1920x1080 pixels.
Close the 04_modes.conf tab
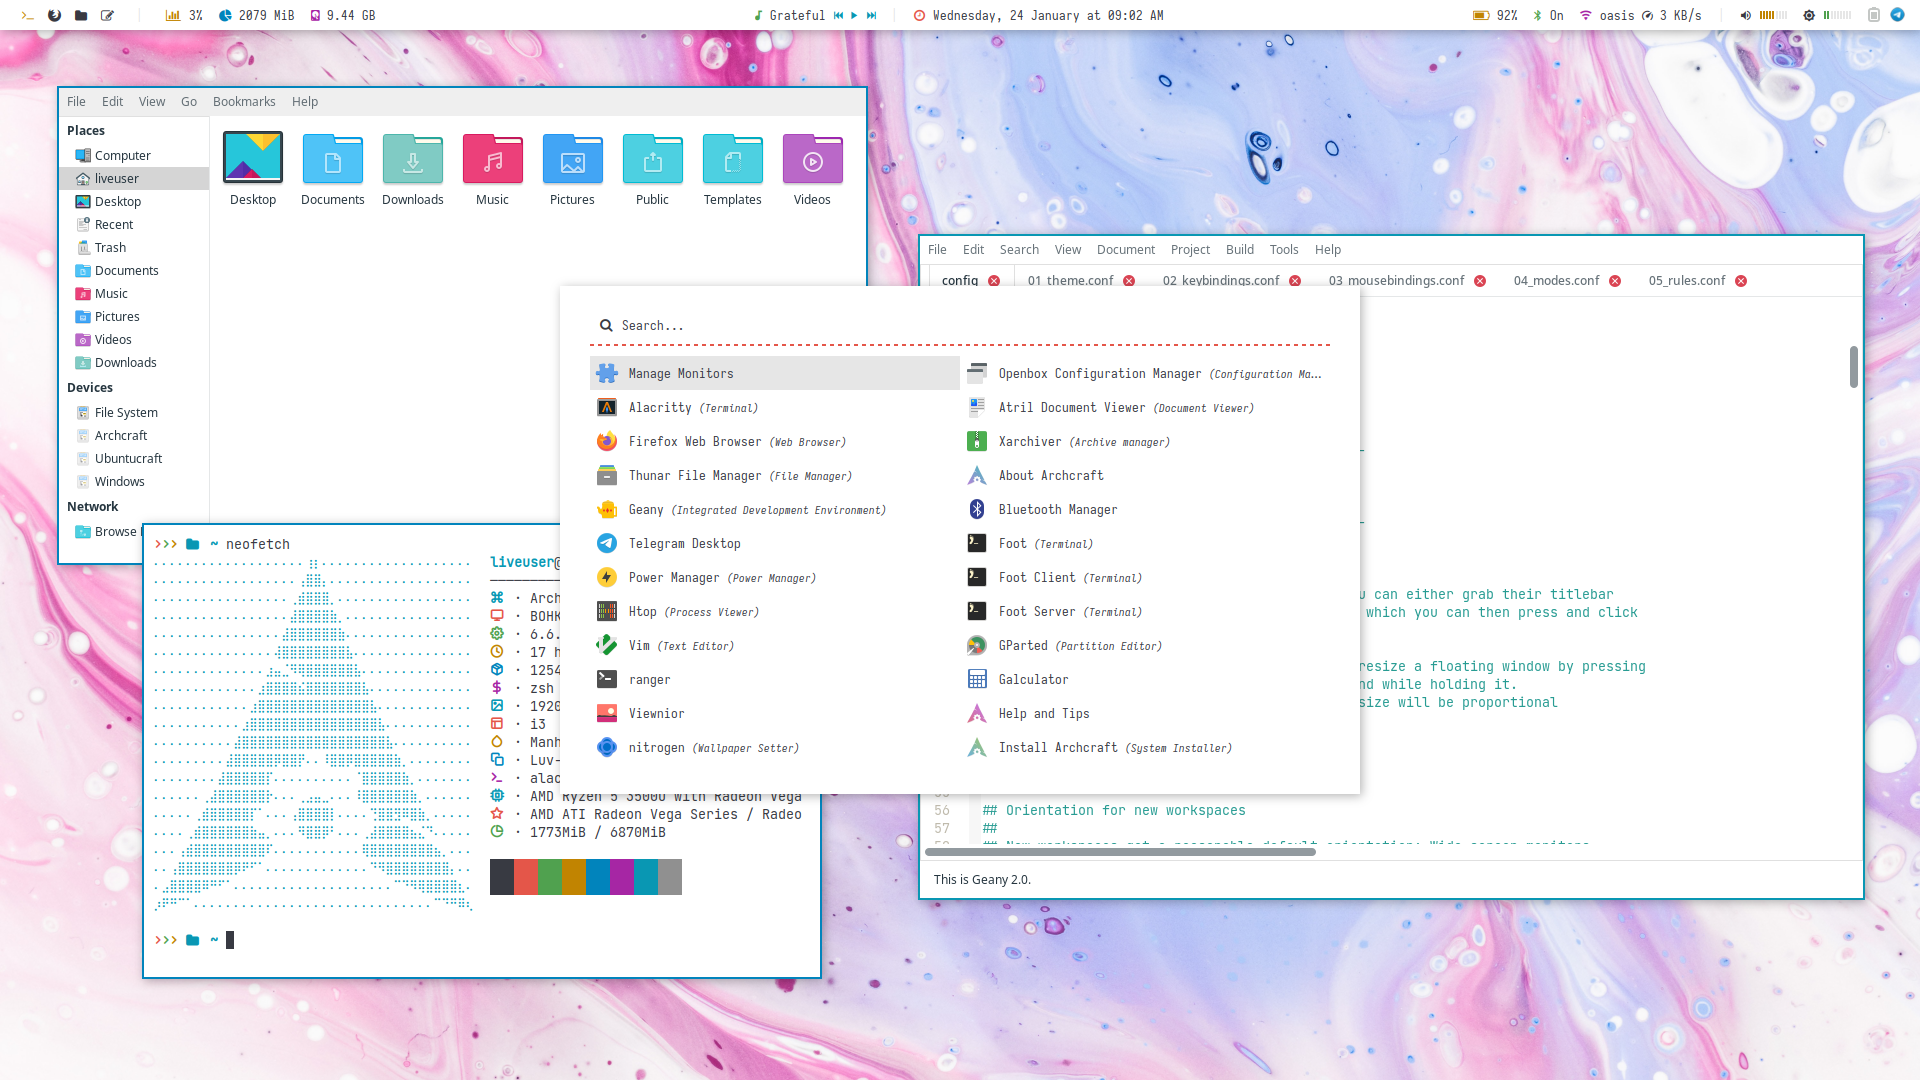coord(1615,281)
